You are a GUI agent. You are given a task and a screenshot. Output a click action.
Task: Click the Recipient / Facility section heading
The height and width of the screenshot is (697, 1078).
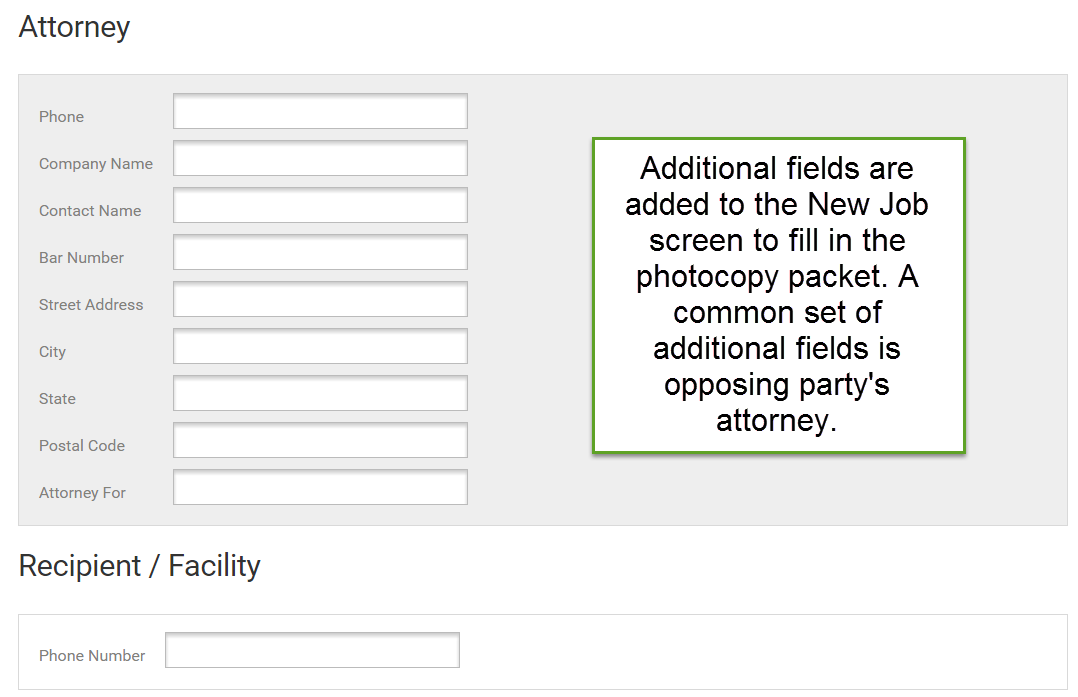[x=138, y=565]
